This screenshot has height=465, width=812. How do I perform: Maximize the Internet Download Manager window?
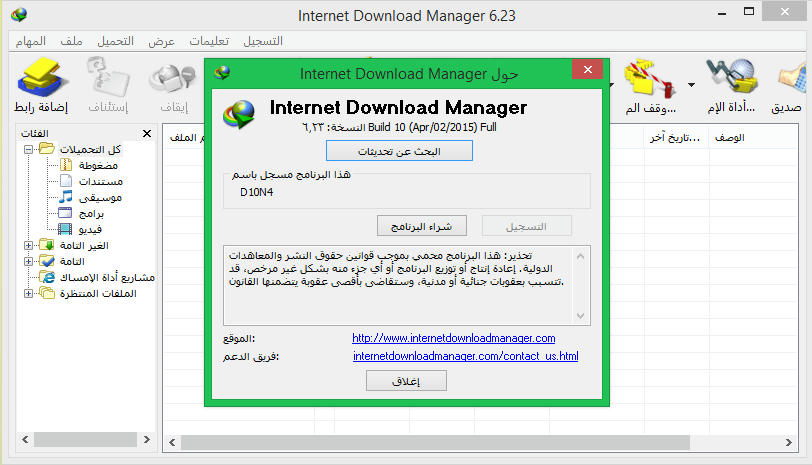click(x=749, y=12)
